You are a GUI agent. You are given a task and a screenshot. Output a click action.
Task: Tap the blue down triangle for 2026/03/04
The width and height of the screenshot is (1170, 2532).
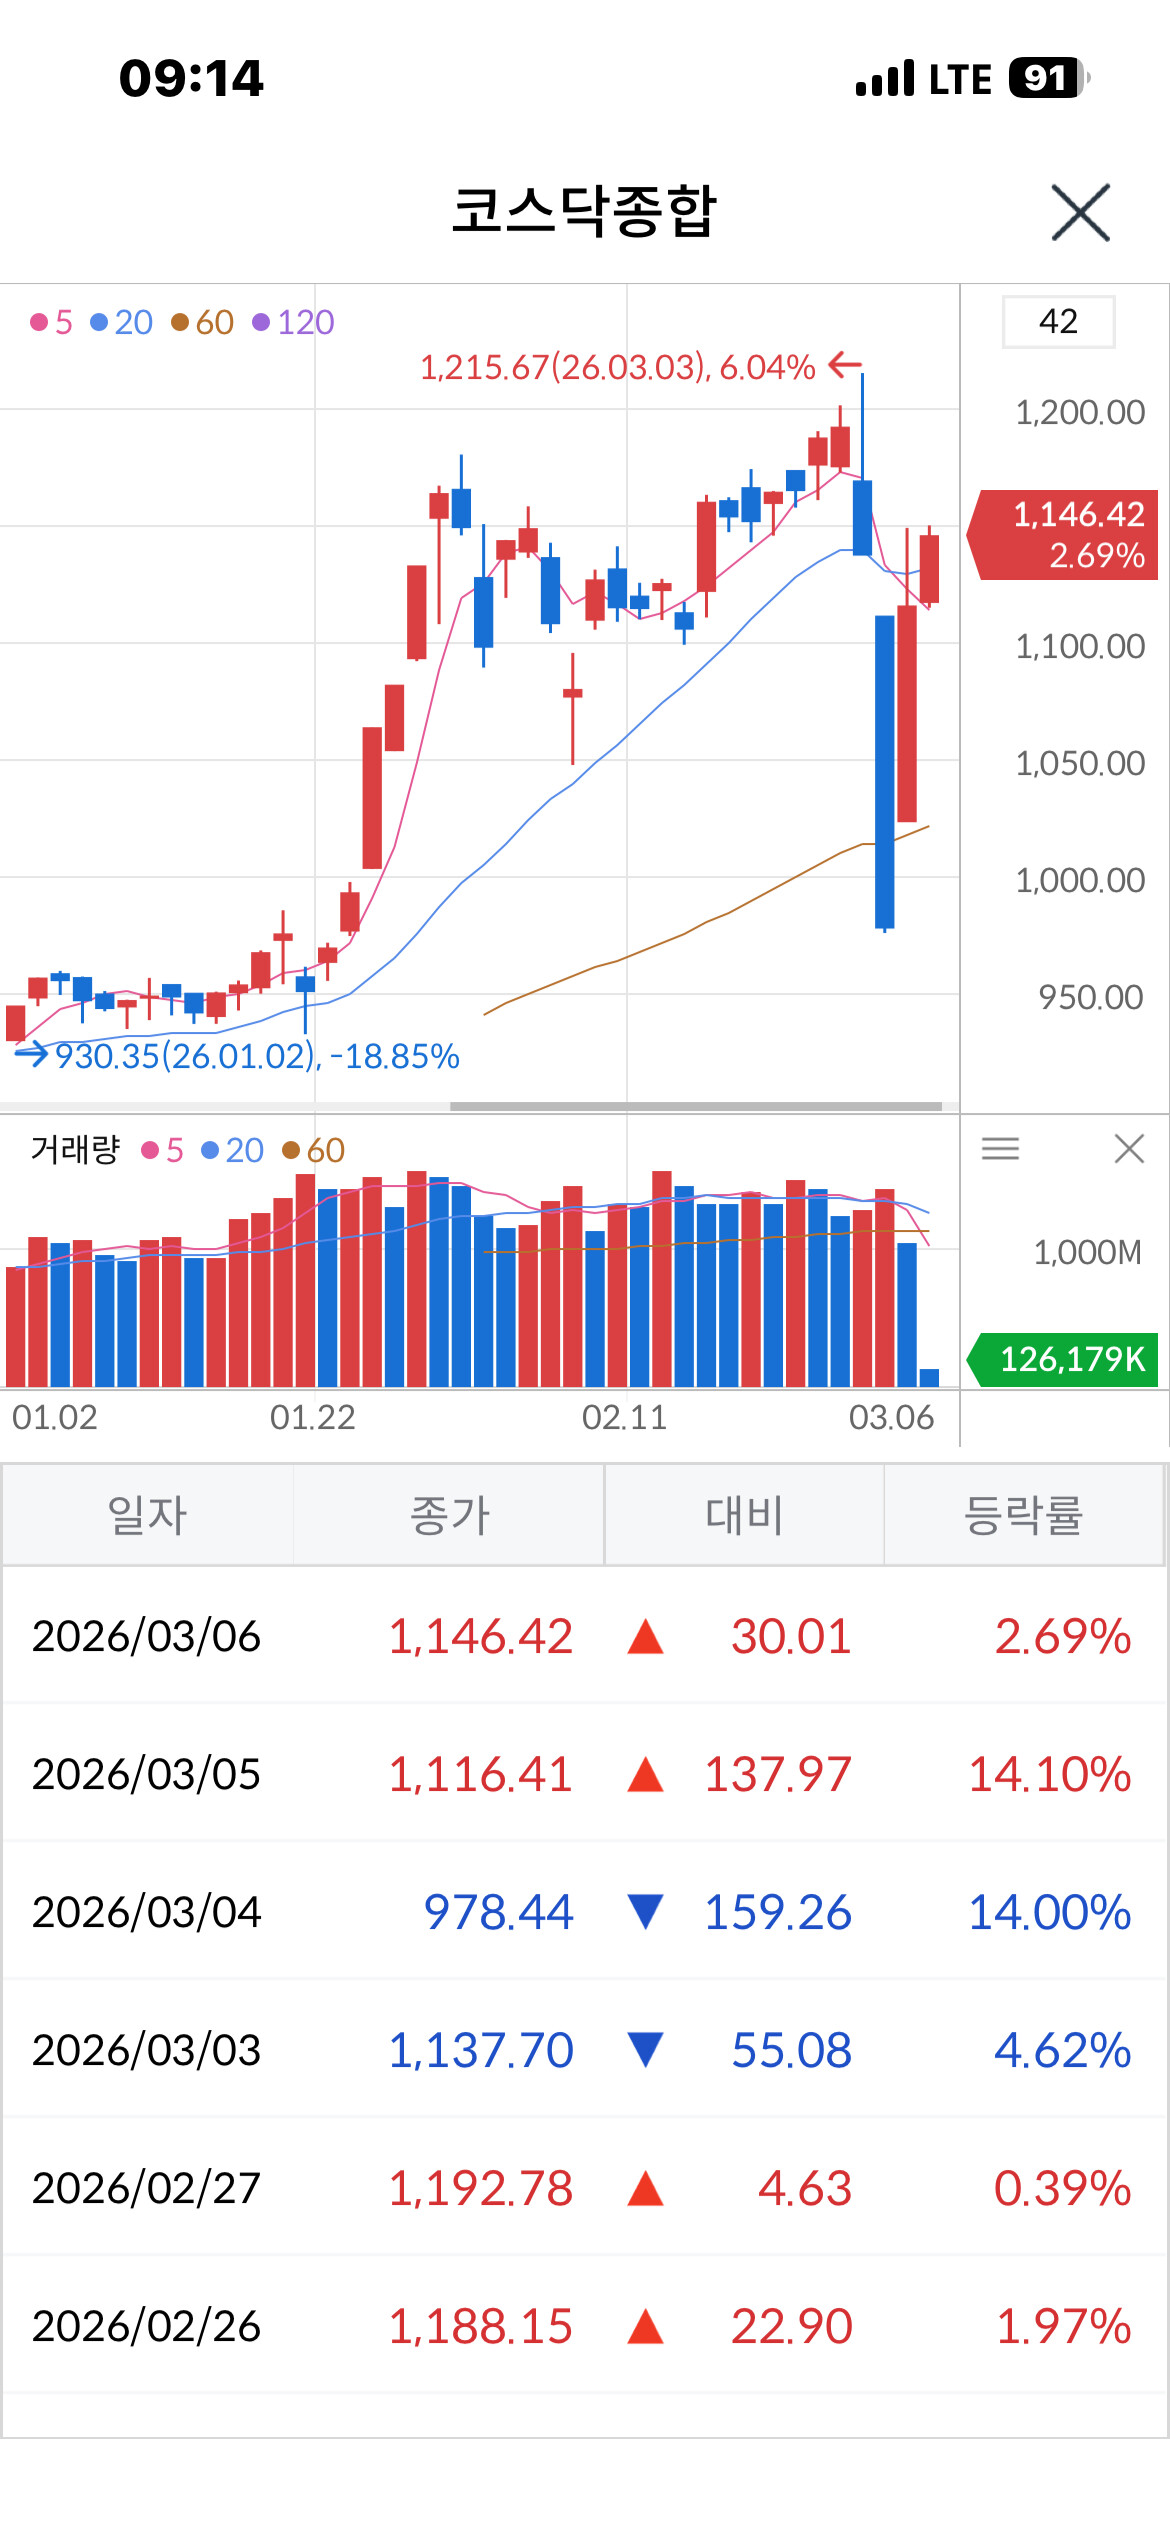tap(645, 1911)
